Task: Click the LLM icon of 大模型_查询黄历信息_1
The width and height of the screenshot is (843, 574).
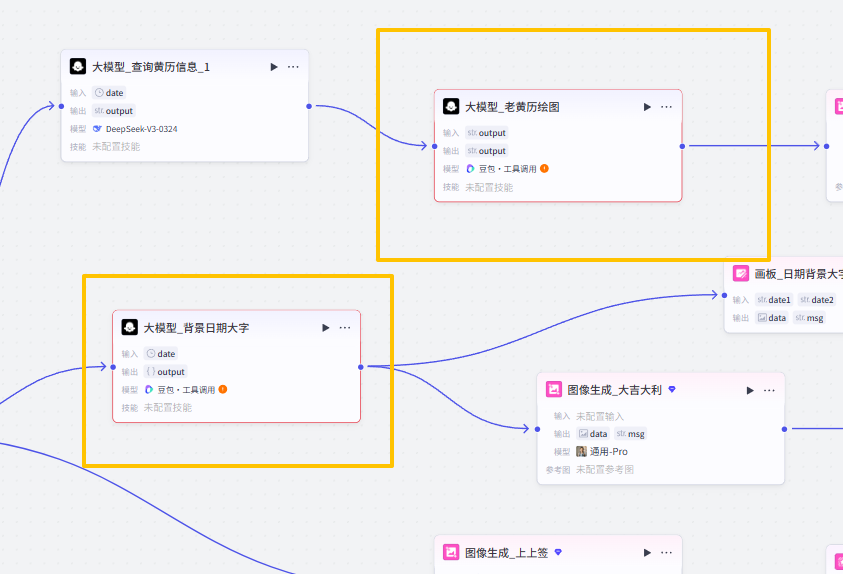Action: (78, 67)
